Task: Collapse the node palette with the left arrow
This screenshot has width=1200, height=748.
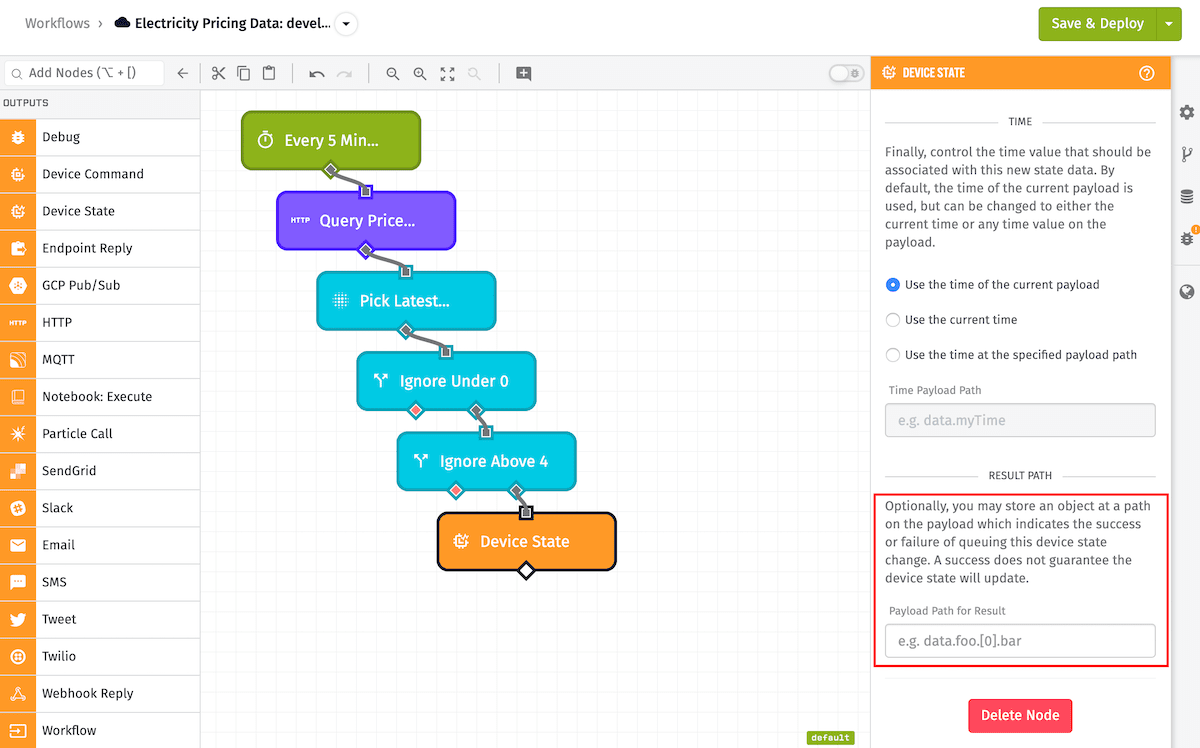Action: (182, 73)
